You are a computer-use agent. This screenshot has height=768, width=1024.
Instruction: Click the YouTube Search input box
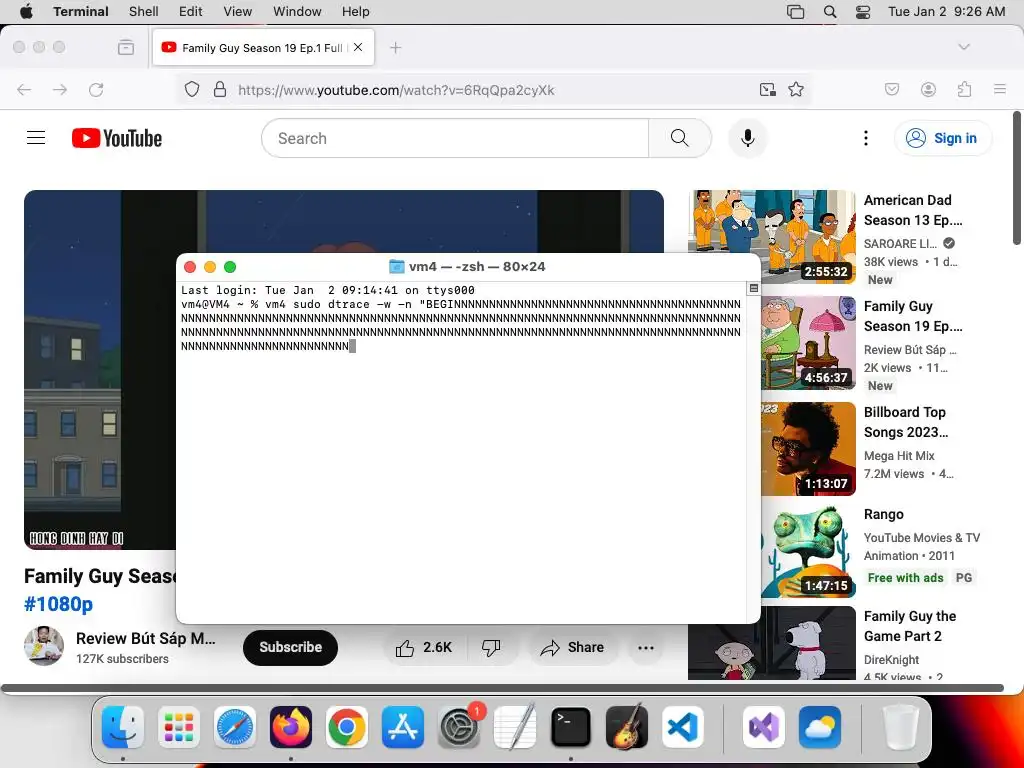click(x=455, y=138)
